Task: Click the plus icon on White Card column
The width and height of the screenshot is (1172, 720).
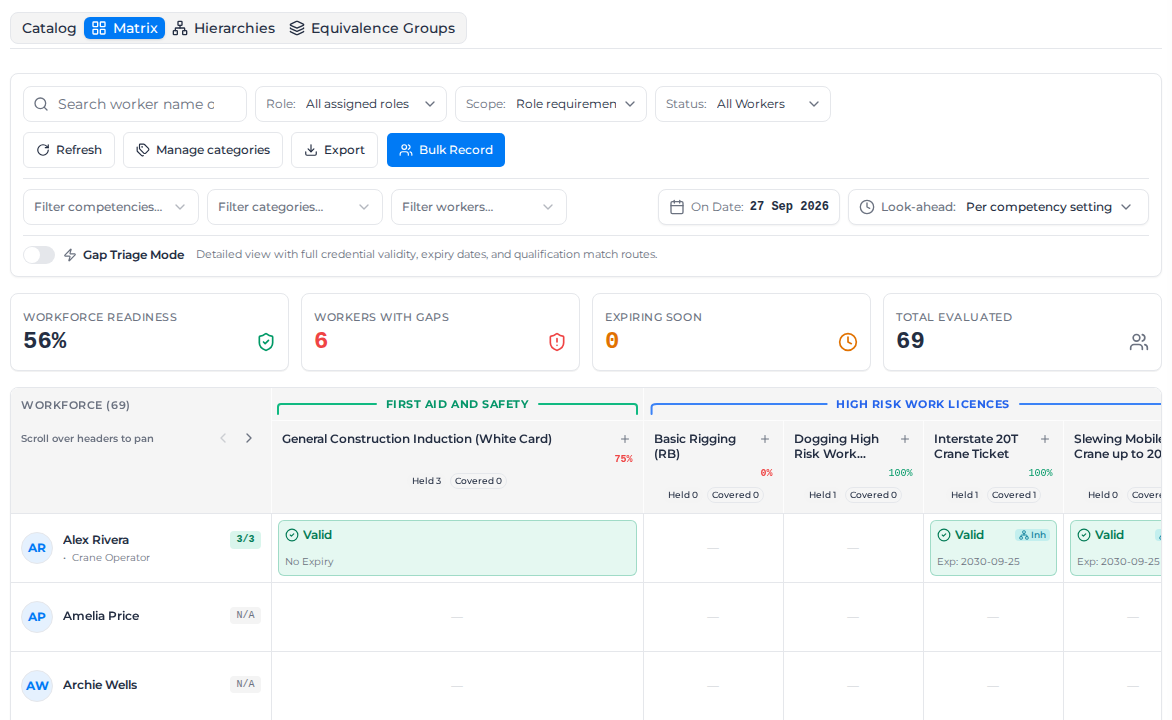Action: click(x=625, y=439)
